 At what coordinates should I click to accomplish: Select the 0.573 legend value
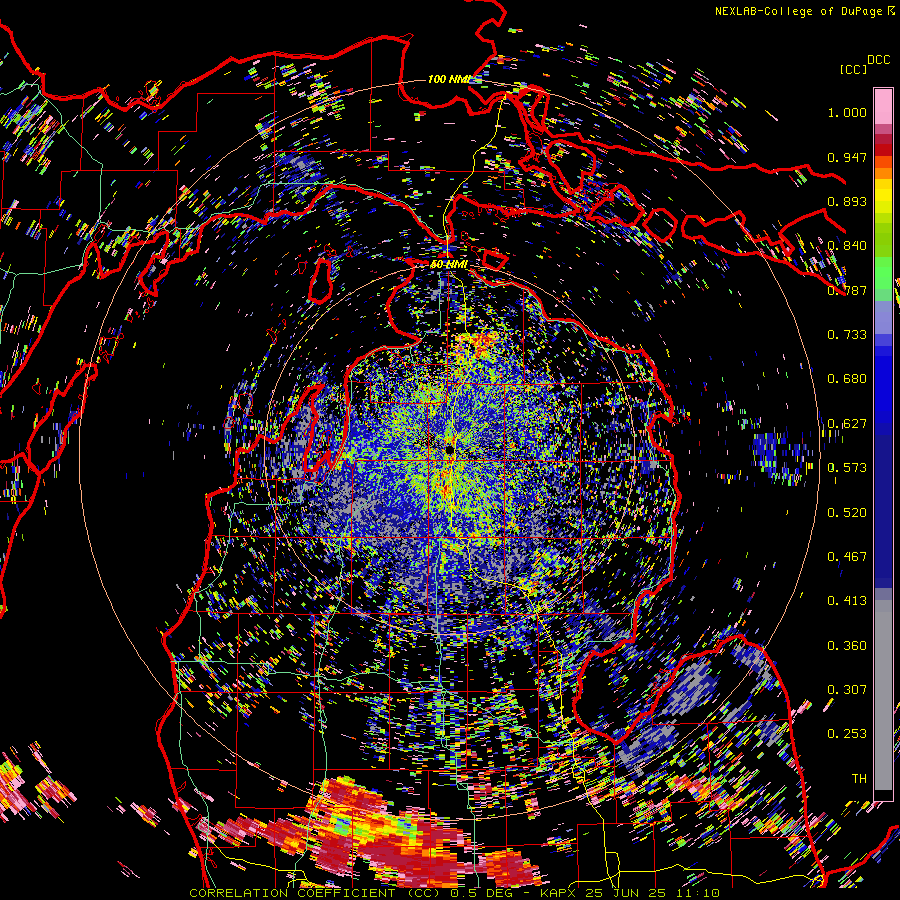click(847, 468)
